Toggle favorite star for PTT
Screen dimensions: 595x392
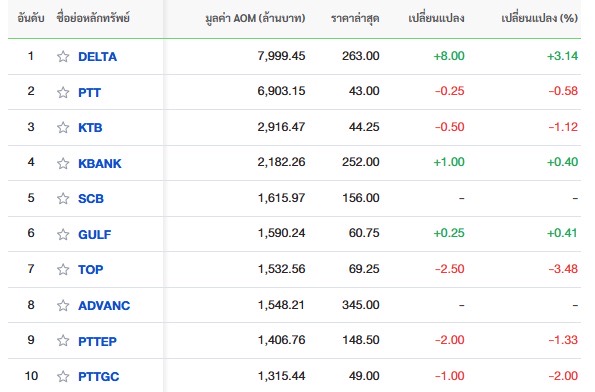63,92
